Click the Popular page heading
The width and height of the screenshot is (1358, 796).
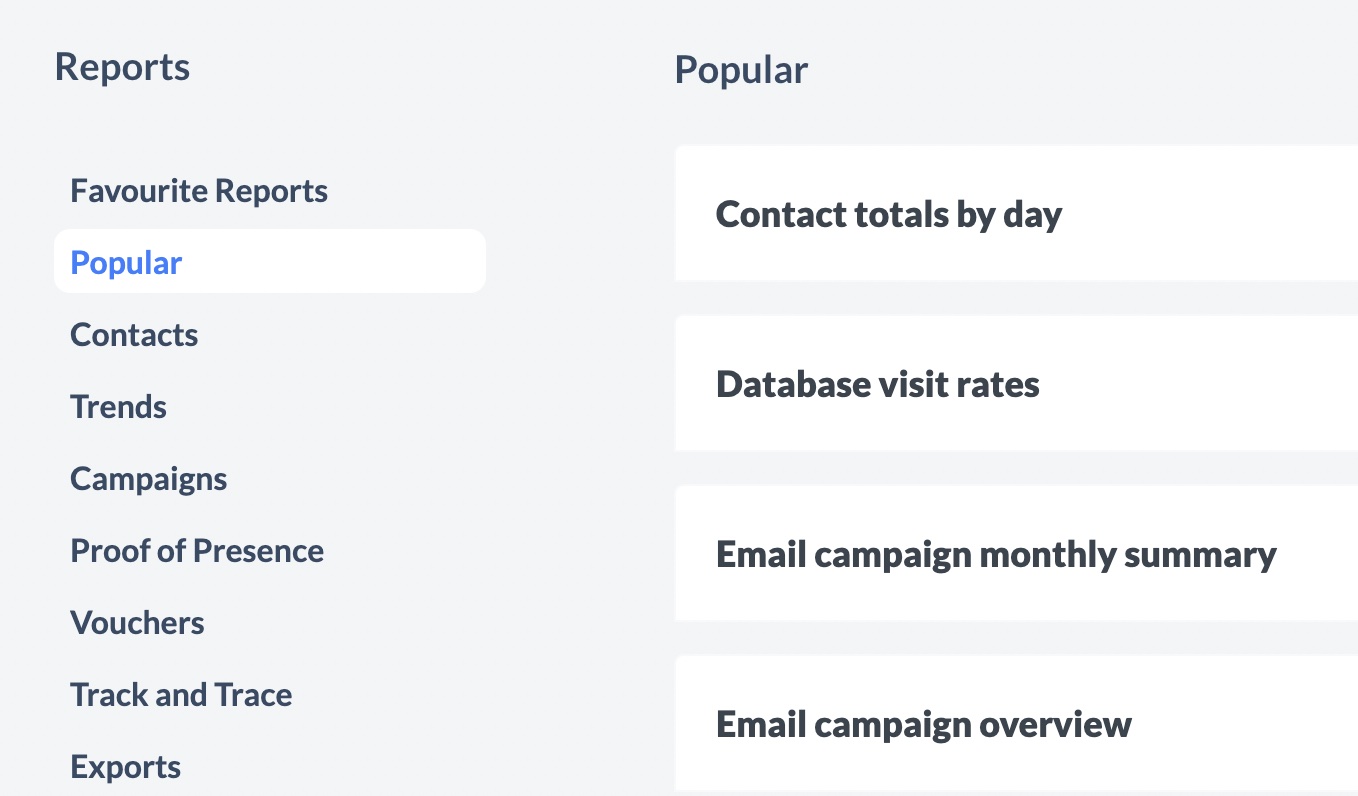coord(741,70)
